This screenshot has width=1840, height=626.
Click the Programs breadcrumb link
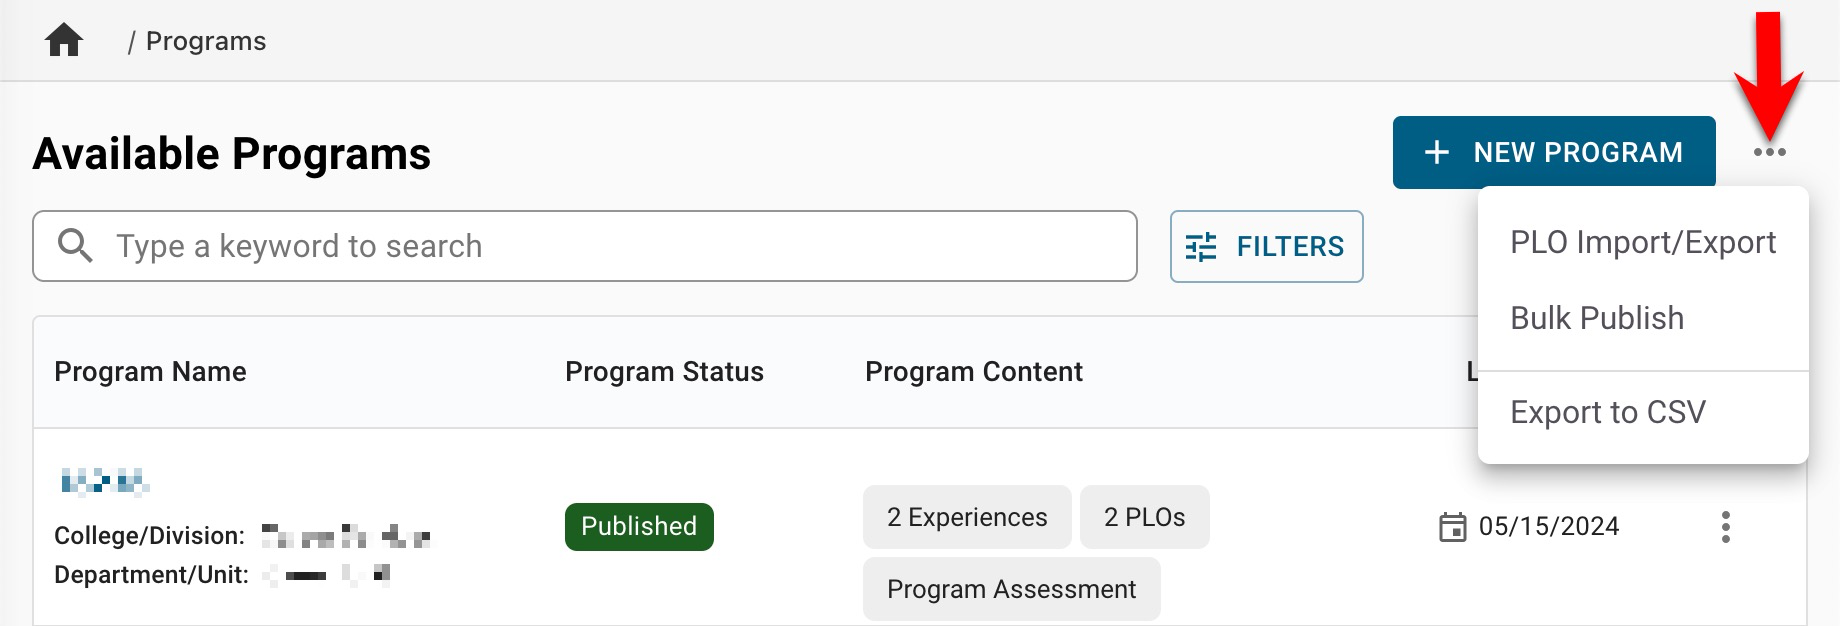click(x=206, y=41)
